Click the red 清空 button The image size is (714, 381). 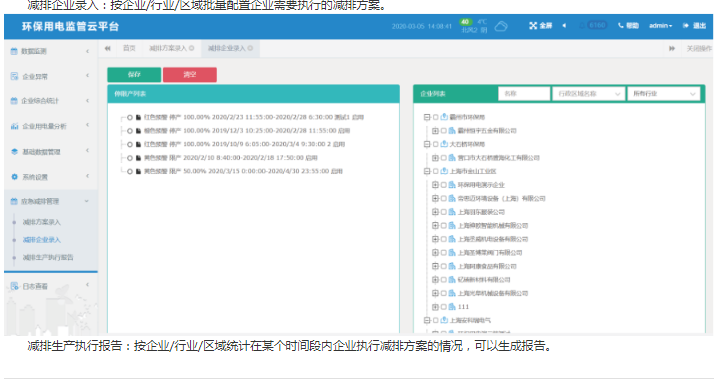[x=190, y=75]
